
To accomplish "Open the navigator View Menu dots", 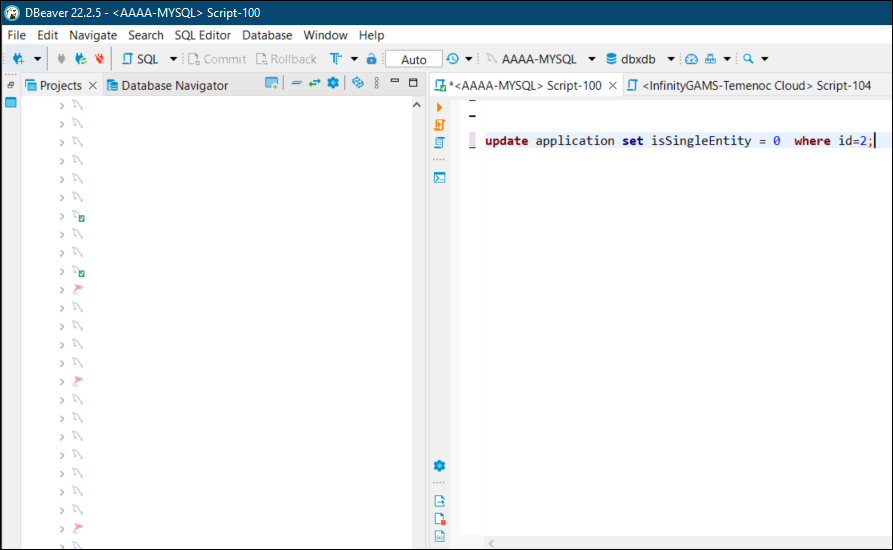I will (376, 83).
